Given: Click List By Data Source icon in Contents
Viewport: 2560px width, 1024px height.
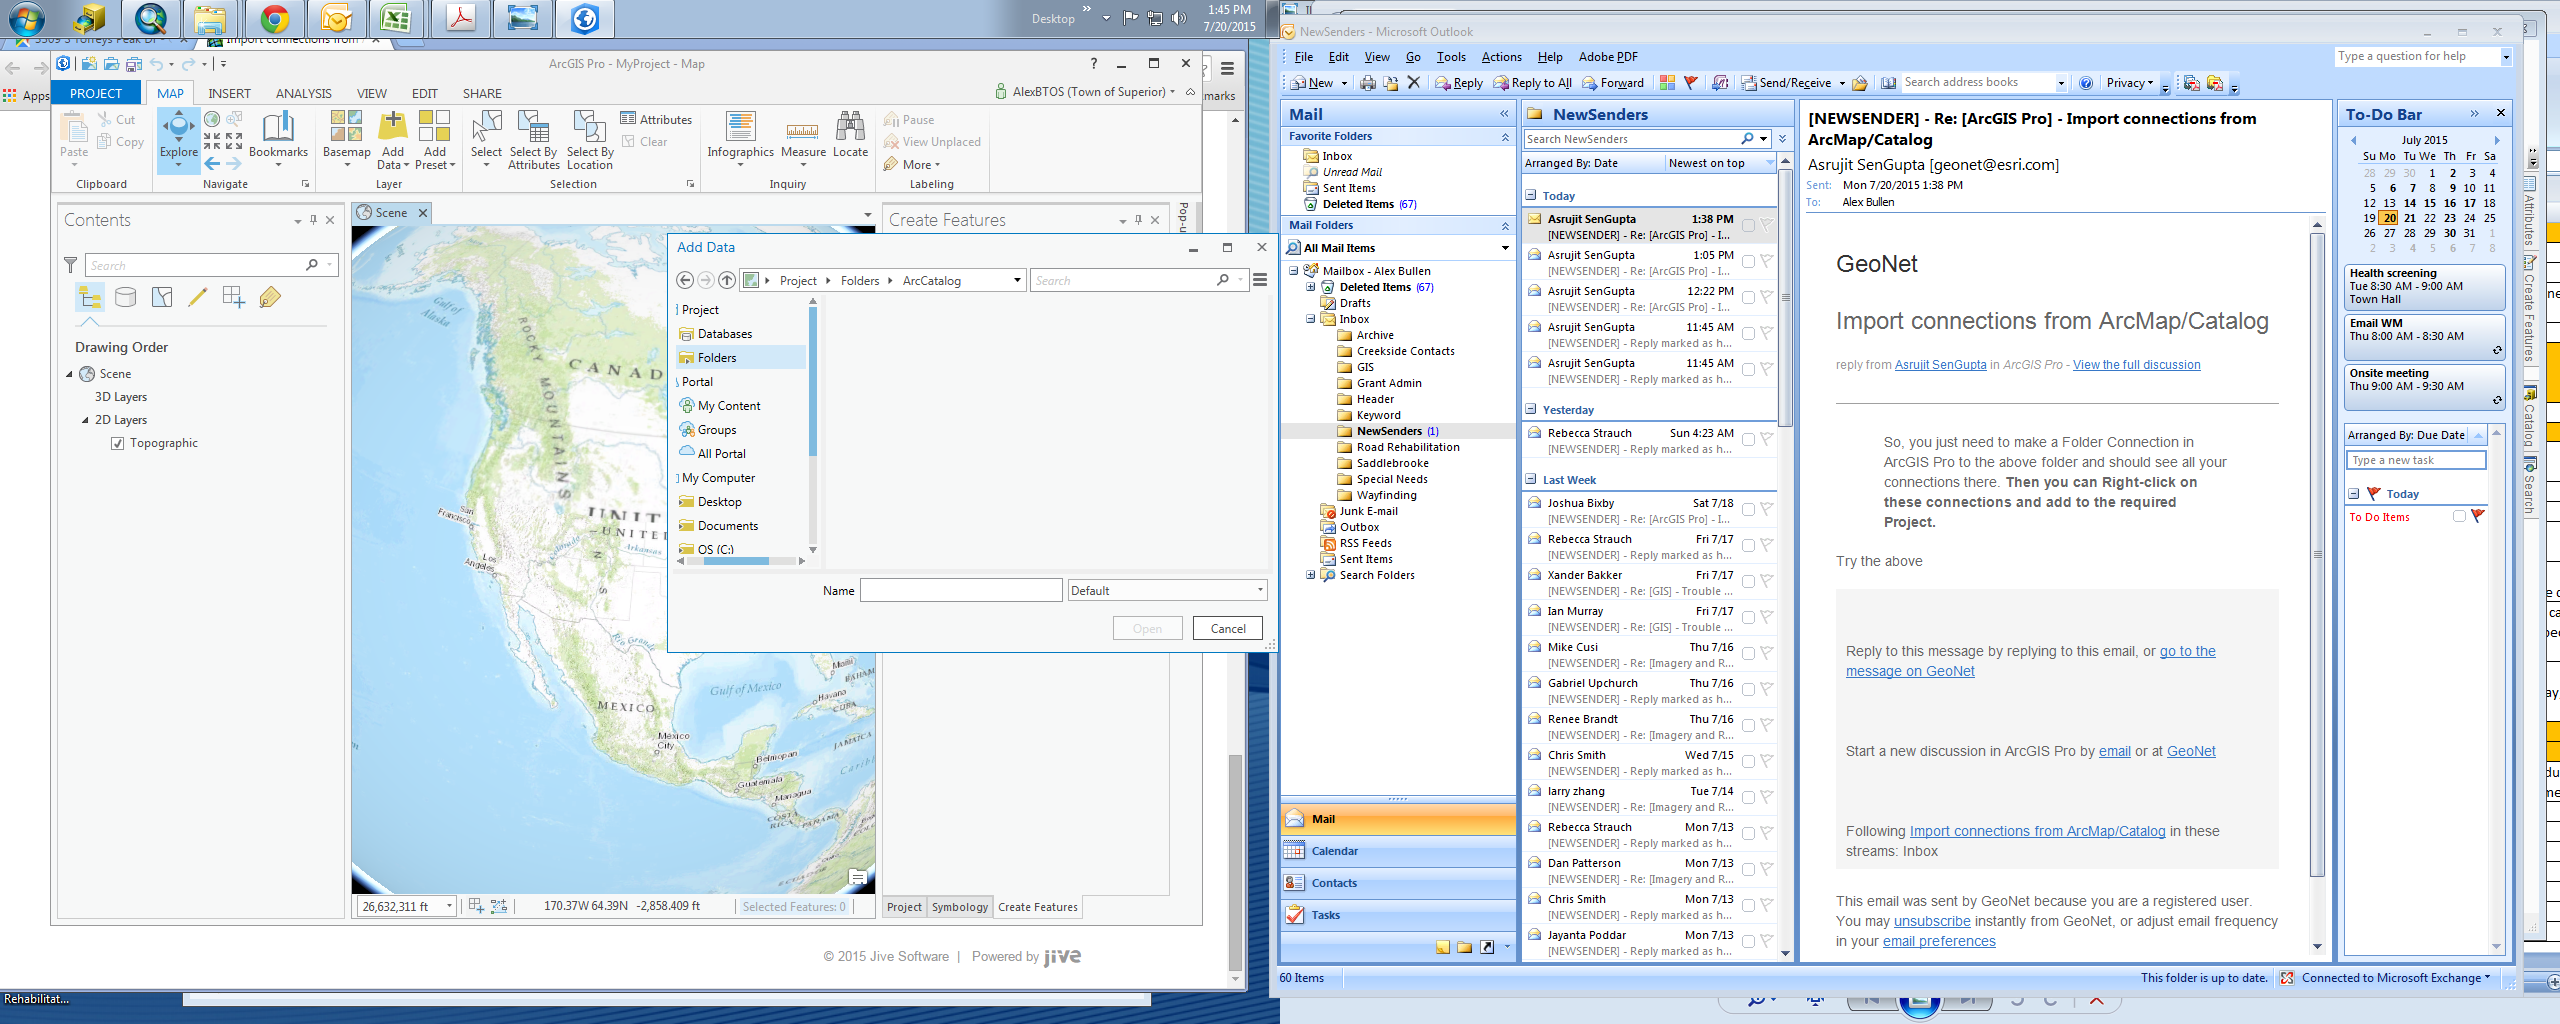Looking at the screenshot, I should click(126, 297).
